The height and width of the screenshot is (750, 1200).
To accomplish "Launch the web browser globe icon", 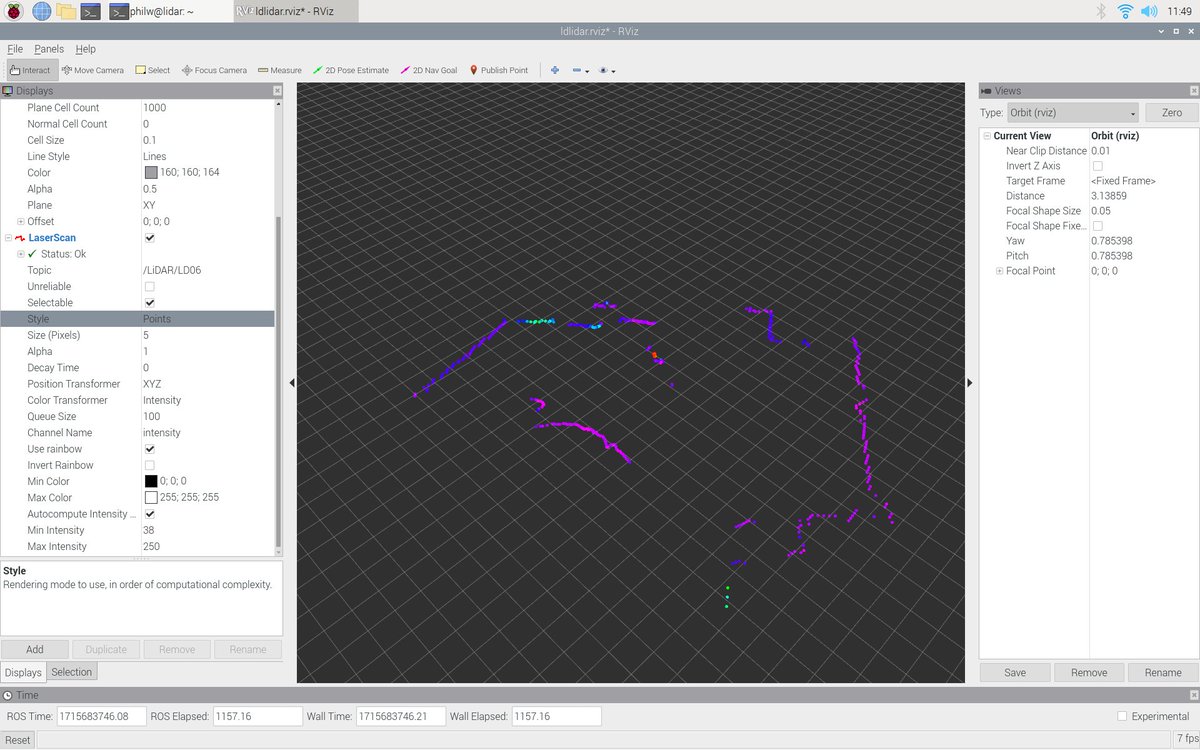I will click(41, 11).
